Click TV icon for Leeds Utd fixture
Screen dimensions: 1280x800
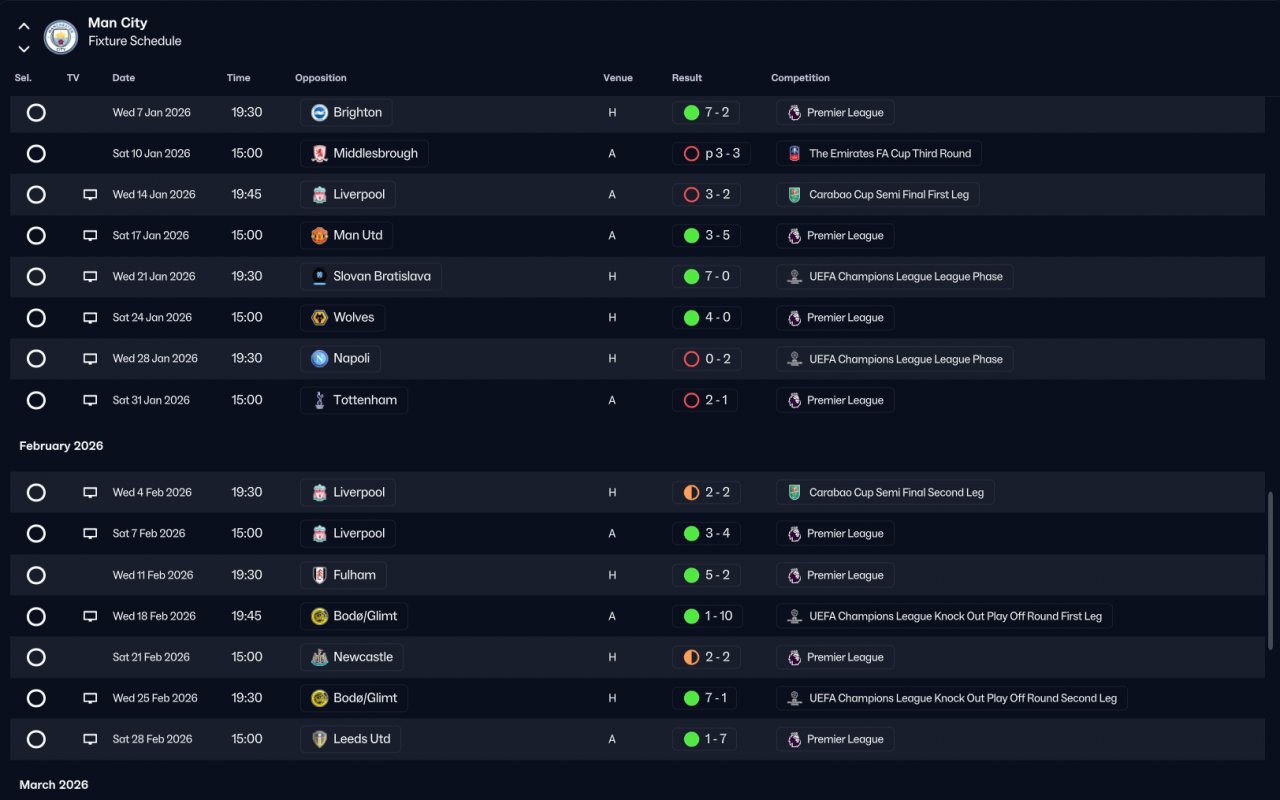[x=90, y=740]
